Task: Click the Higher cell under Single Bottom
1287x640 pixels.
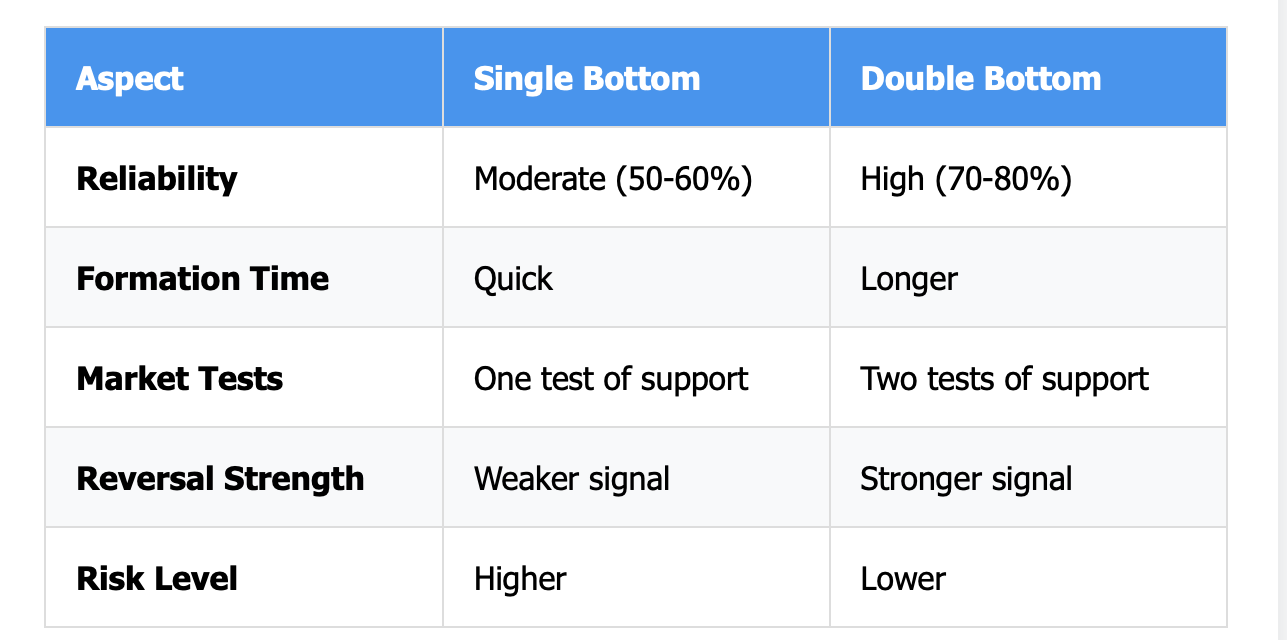Action: [x=636, y=578]
